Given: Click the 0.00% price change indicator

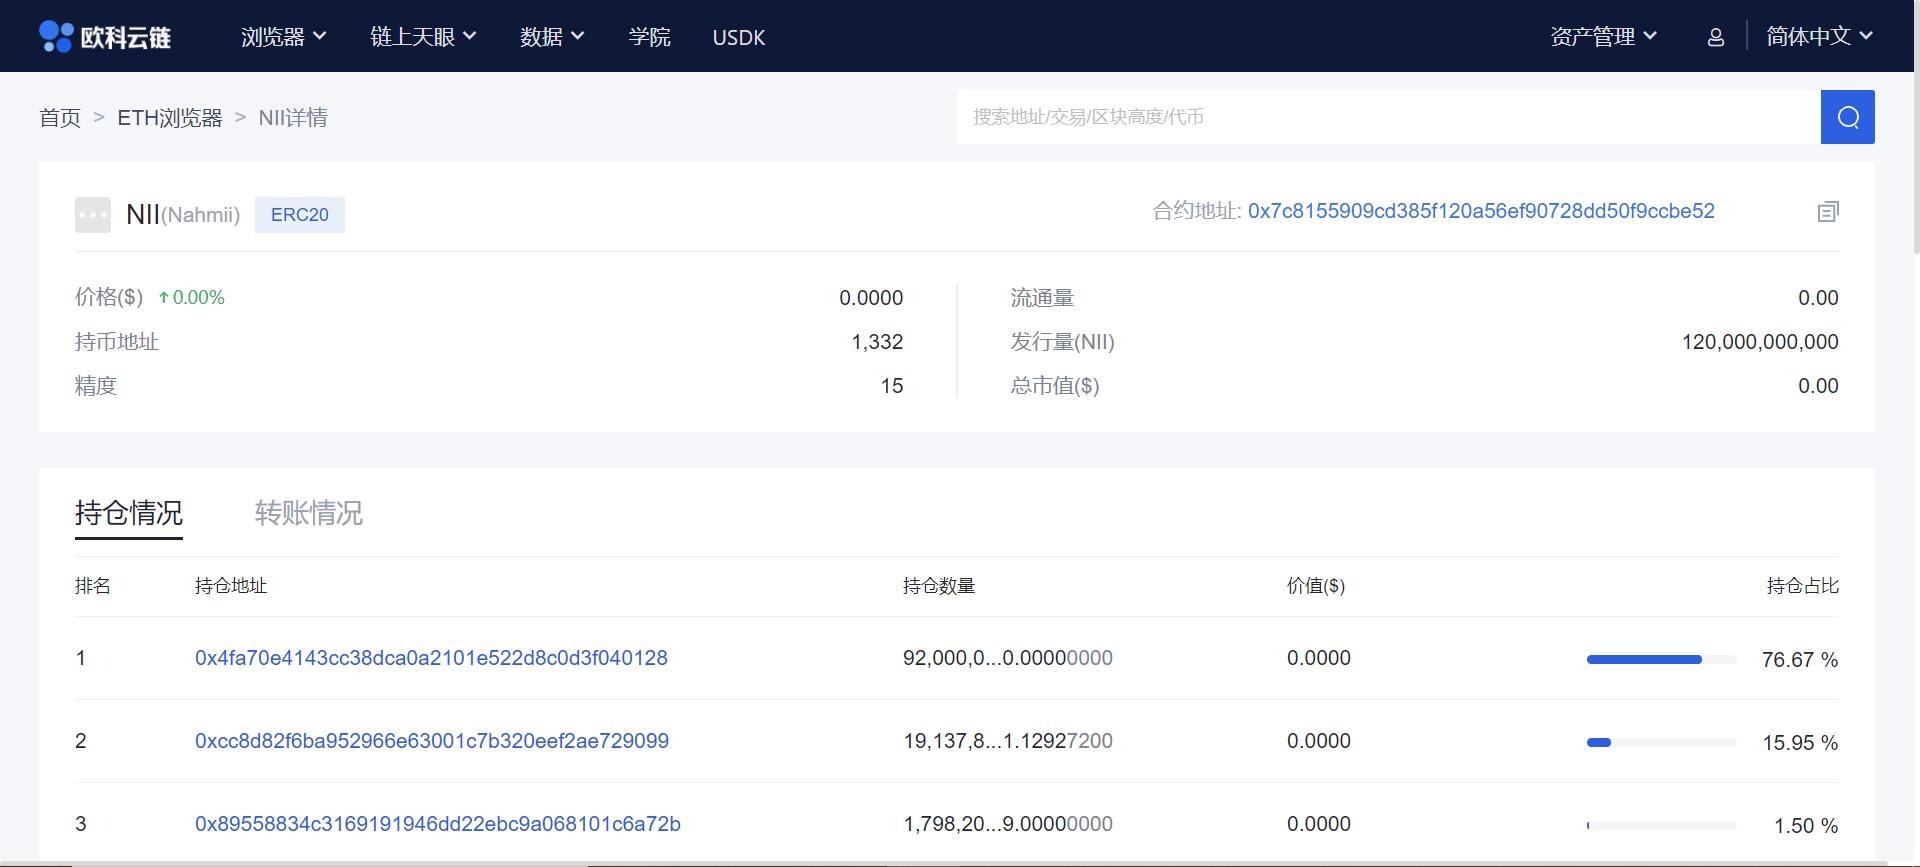Looking at the screenshot, I should point(191,298).
